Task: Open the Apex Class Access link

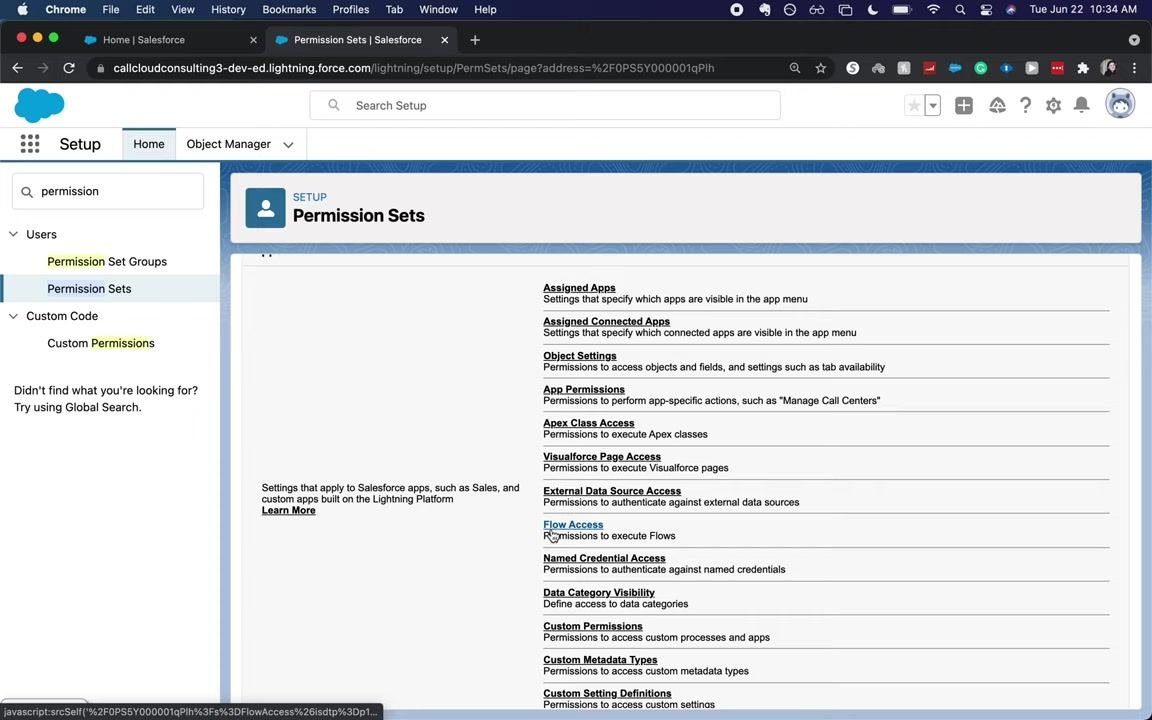Action: coord(588,423)
